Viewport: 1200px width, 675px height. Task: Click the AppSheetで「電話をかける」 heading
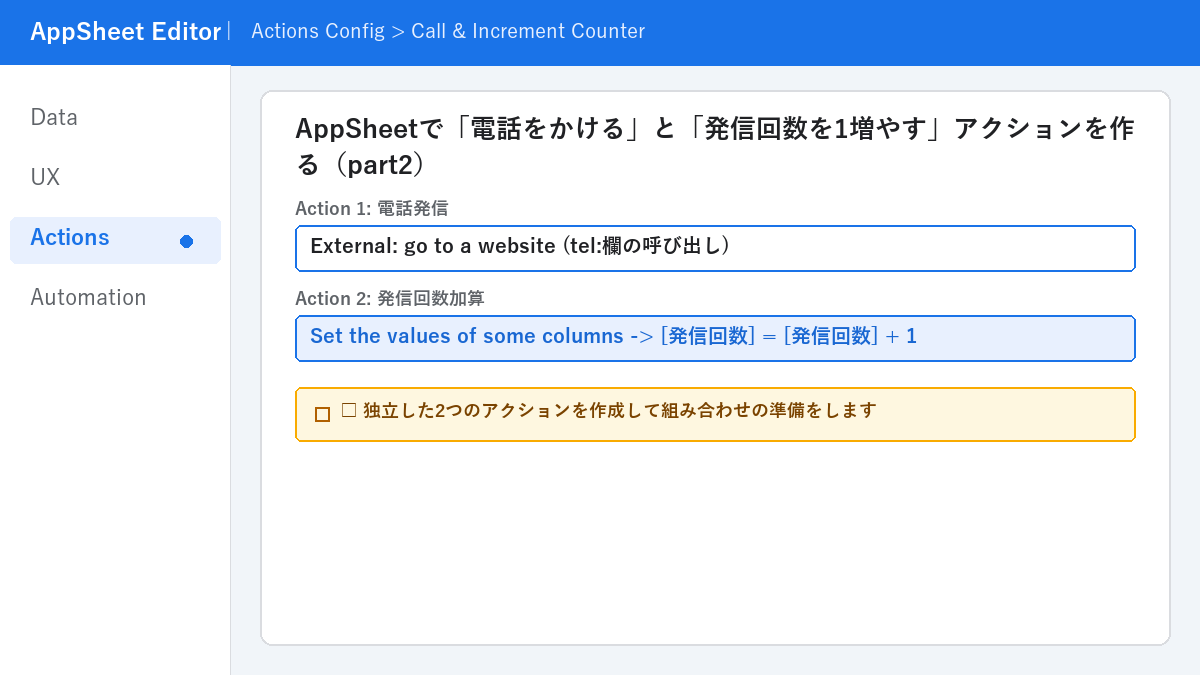[715, 146]
